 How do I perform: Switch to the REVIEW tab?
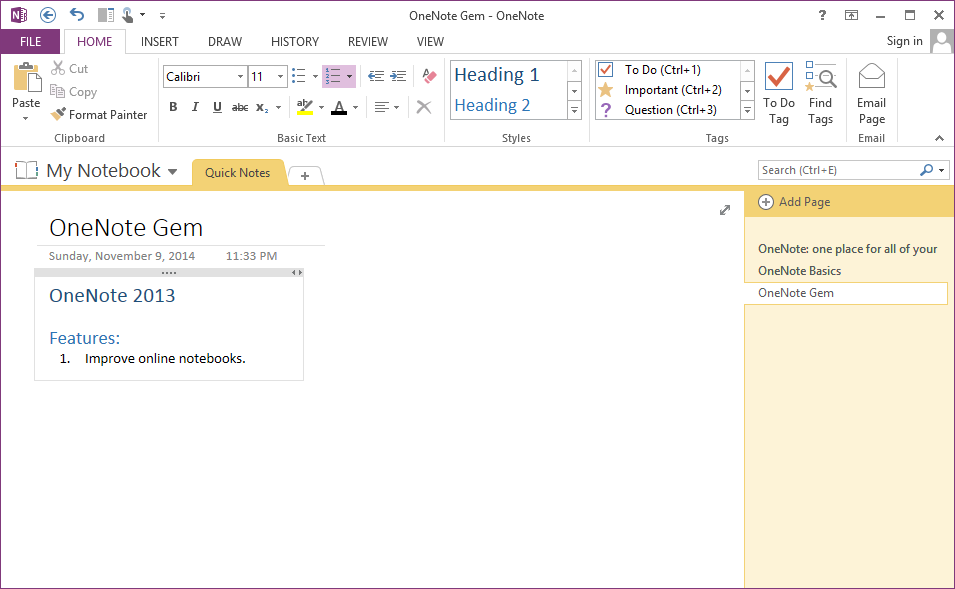[x=368, y=41]
